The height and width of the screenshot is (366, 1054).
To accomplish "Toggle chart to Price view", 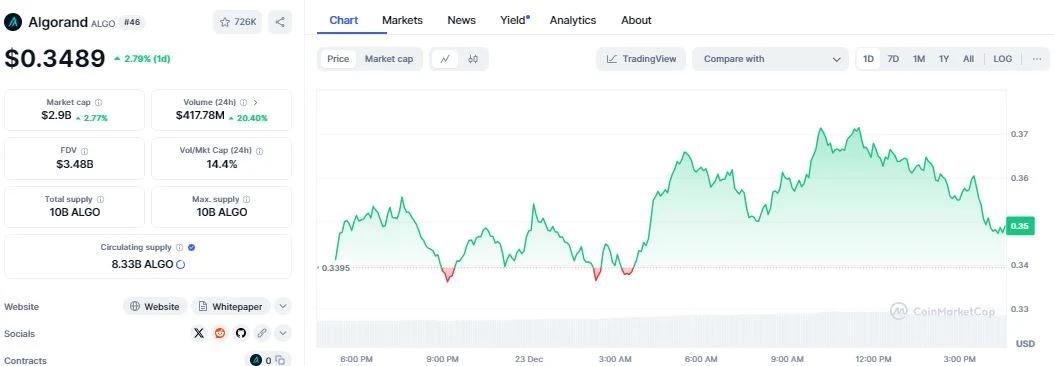I will click(x=338, y=59).
